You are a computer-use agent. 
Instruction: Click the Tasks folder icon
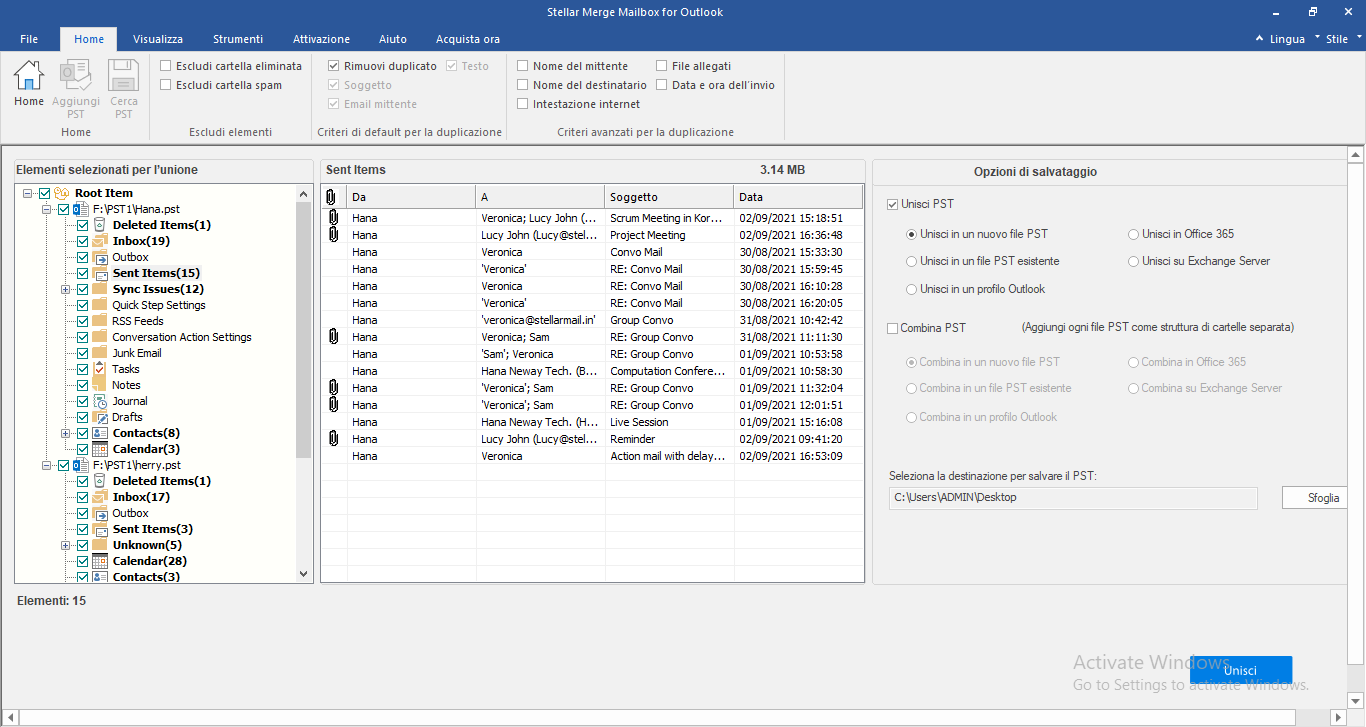pyautogui.click(x=100, y=369)
